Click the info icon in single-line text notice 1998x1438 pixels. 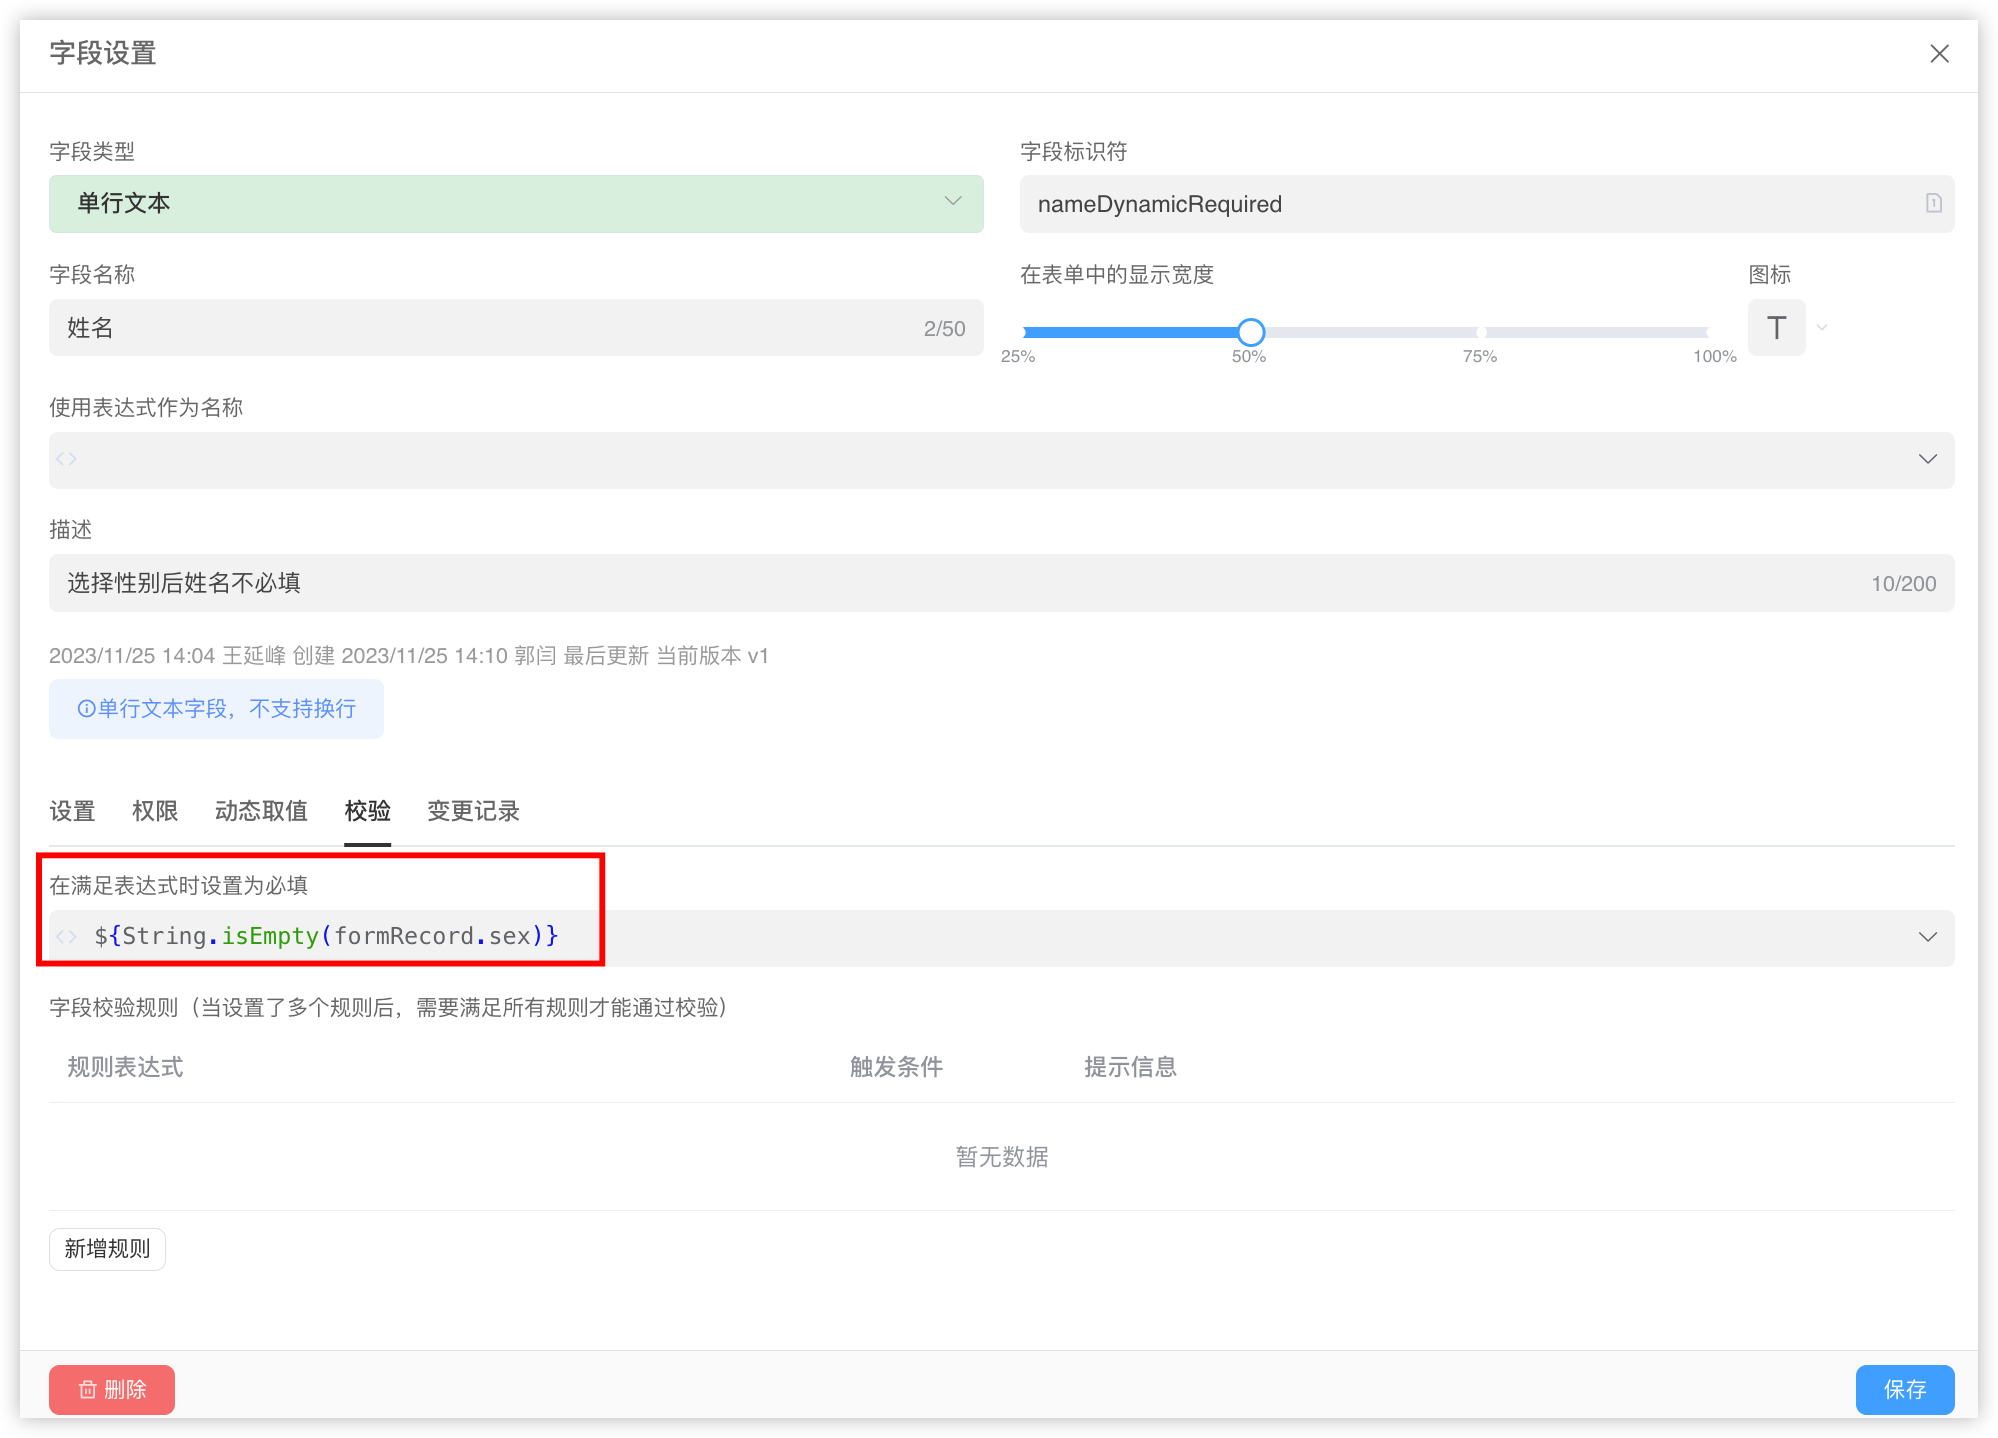point(86,709)
